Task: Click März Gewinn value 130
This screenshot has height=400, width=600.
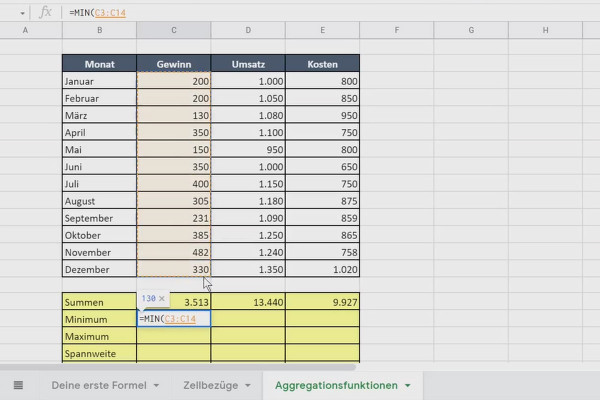Action: (x=174, y=115)
